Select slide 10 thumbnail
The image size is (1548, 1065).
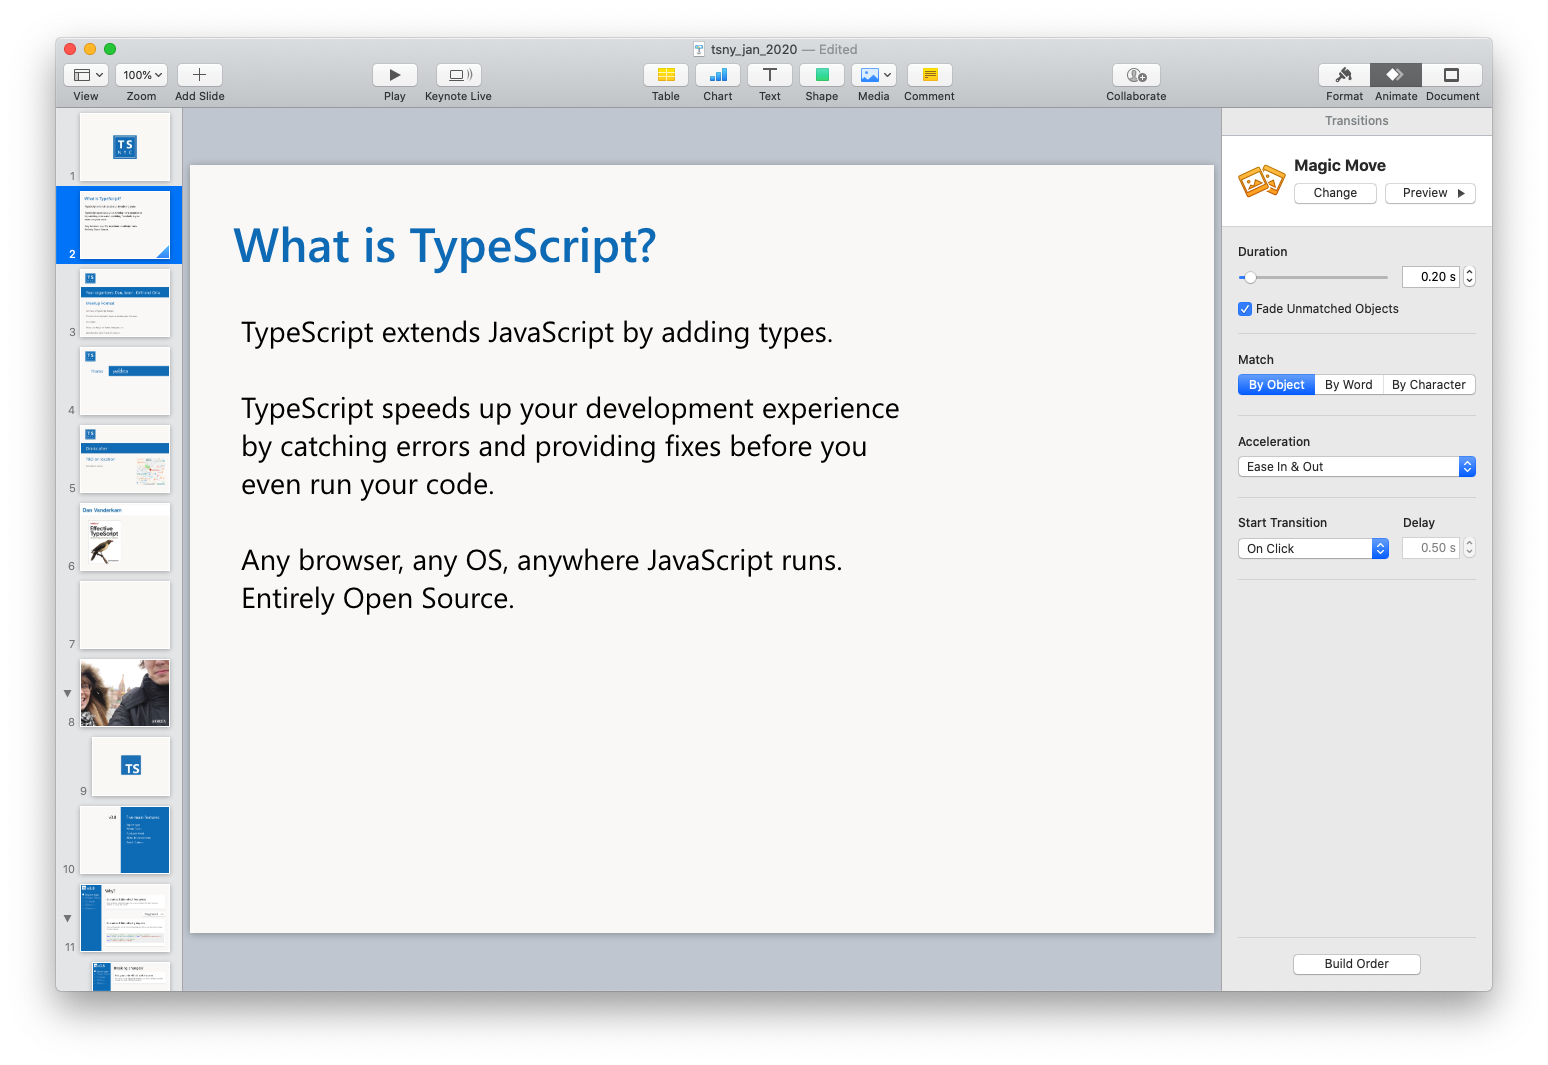pyautogui.click(x=125, y=840)
